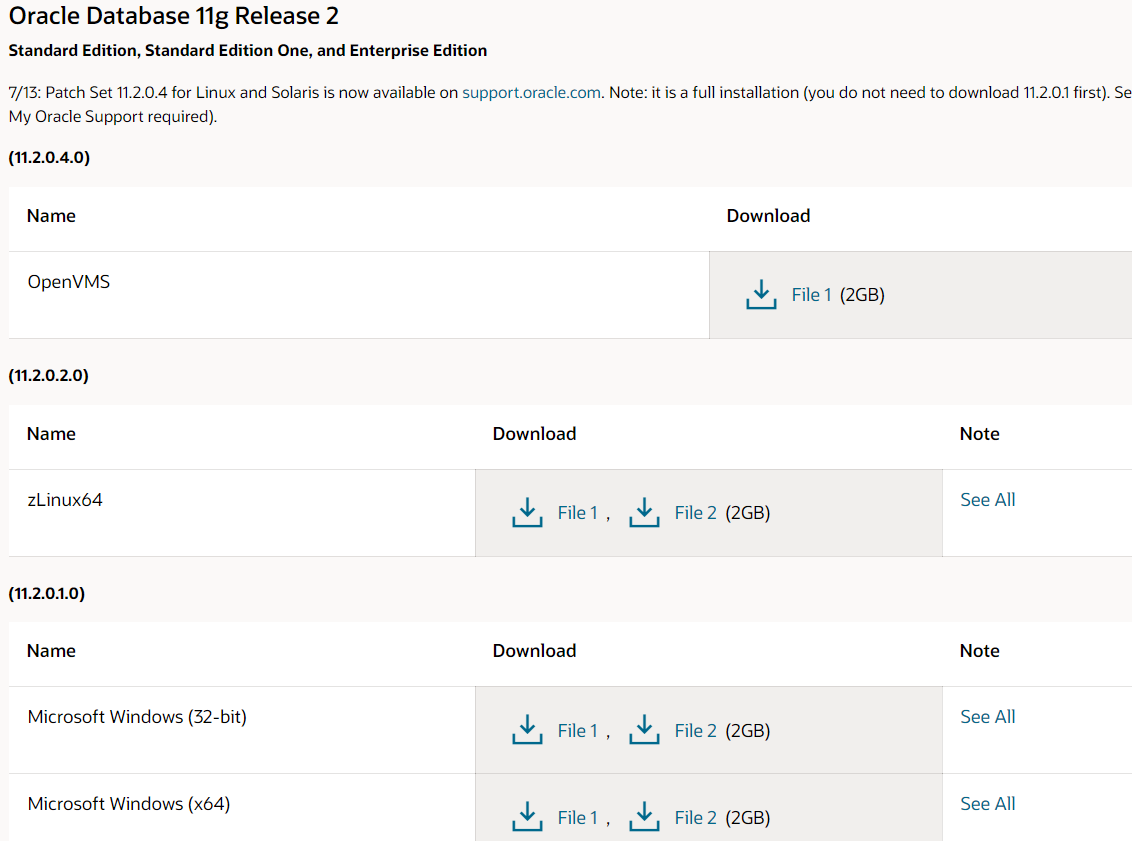Click the OpenVMS File 1 download icon
The height and width of the screenshot is (841, 1132).
click(x=761, y=295)
